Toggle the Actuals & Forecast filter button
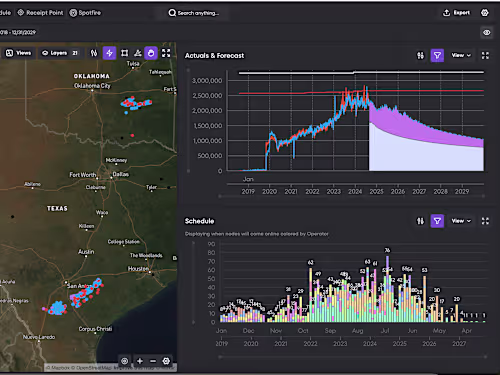The image size is (500, 375). pyautogui.click(x=437, y=55)
